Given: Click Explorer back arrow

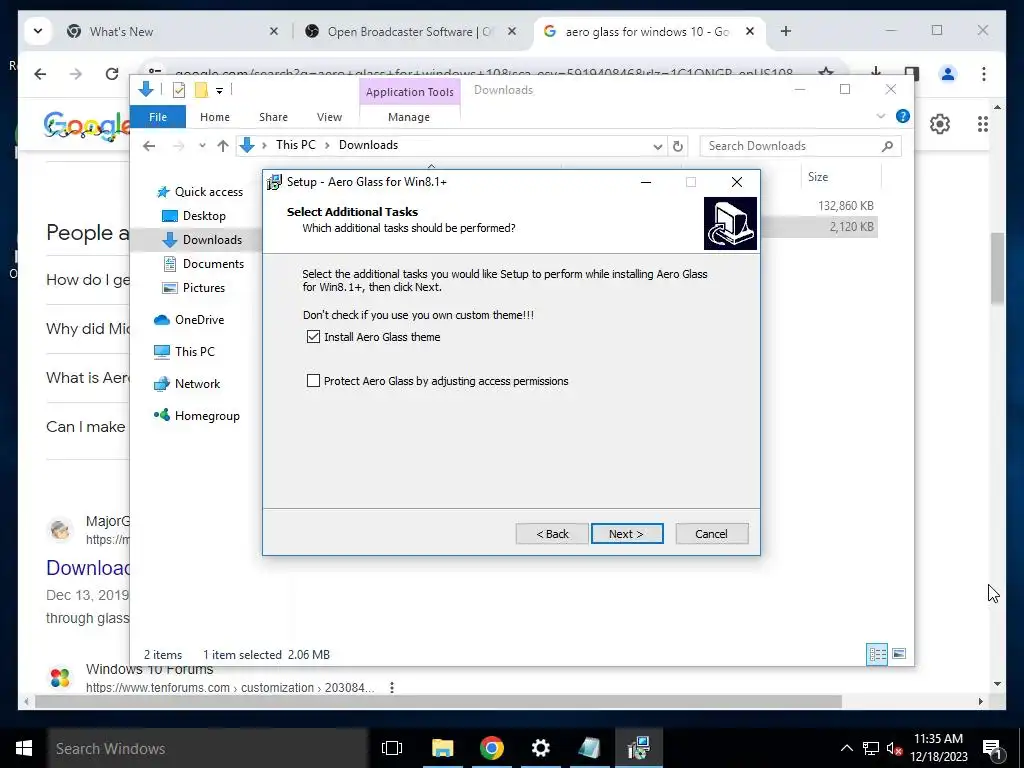Looking at the screenshot, I should click(x=149, y=146).
